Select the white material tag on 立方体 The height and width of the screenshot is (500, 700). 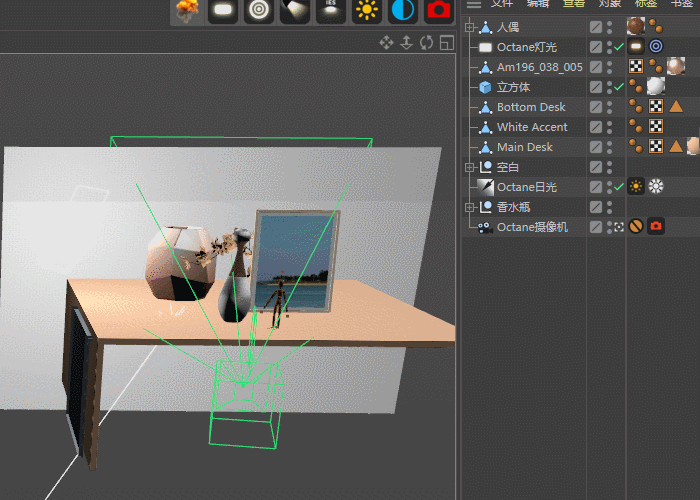[656, 86]
